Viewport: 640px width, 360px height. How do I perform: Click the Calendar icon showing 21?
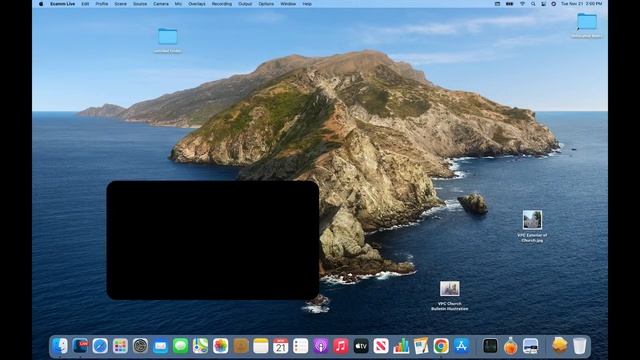click(x=280, y=346)
